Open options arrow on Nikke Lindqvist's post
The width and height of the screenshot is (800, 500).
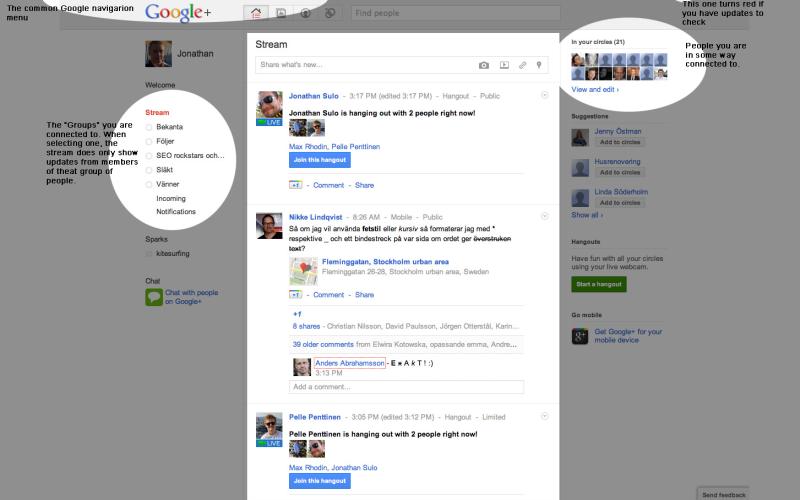(x=545, y=216)
